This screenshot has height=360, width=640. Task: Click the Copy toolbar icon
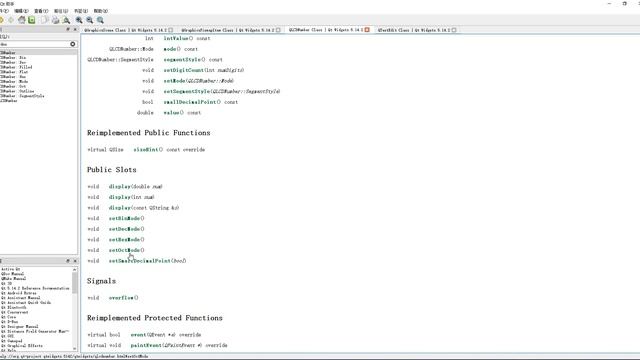(44, 20)
